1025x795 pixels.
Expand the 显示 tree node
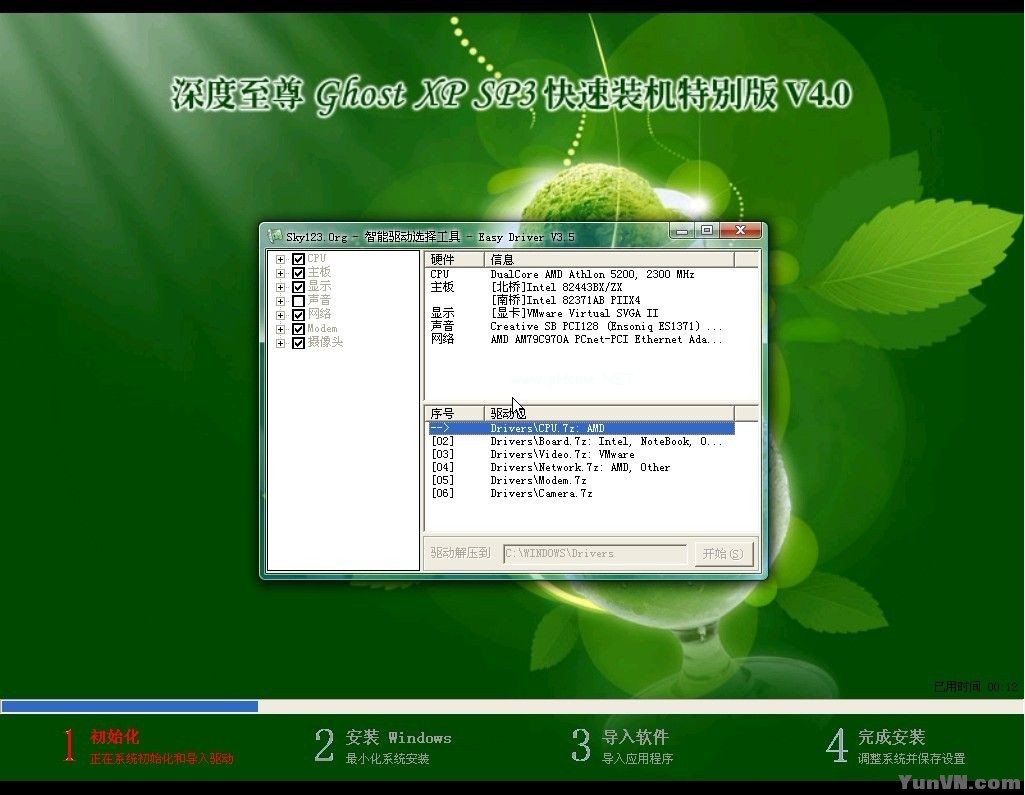tap(280, 287)
